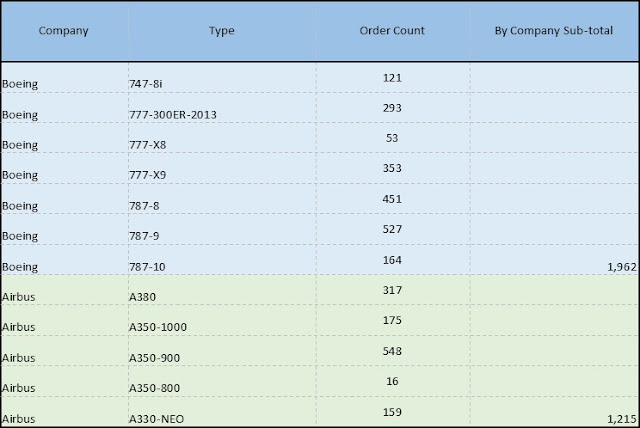Click the Order Count column header
Screen dimensions: 640x428
[x=392, y=30]
